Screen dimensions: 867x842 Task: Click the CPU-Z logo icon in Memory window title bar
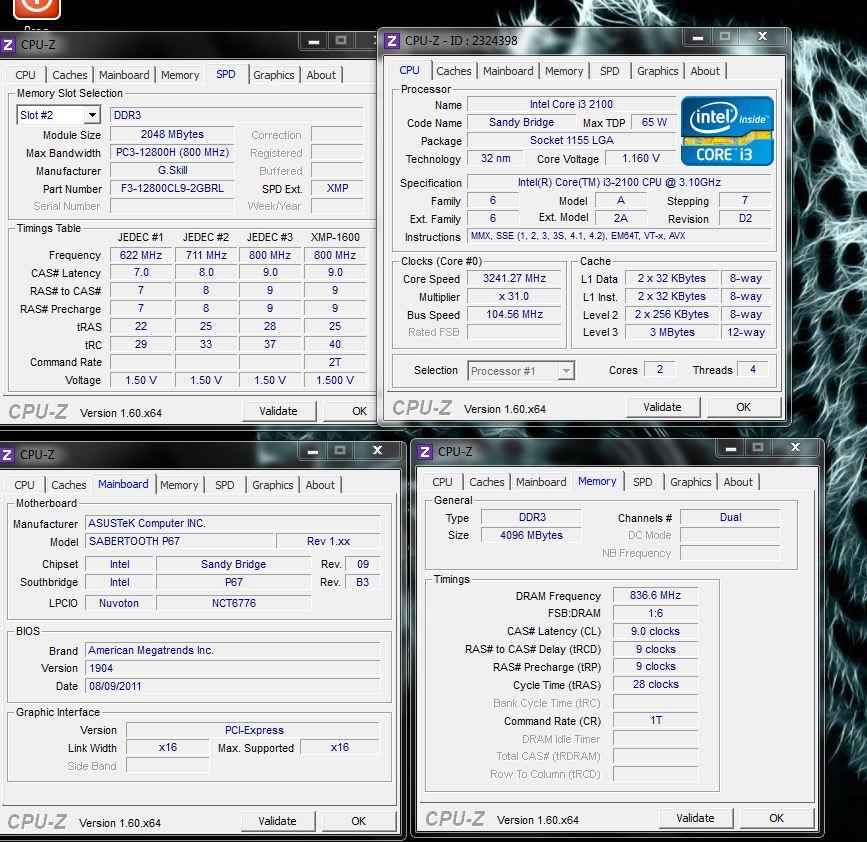tap(425, 452)
